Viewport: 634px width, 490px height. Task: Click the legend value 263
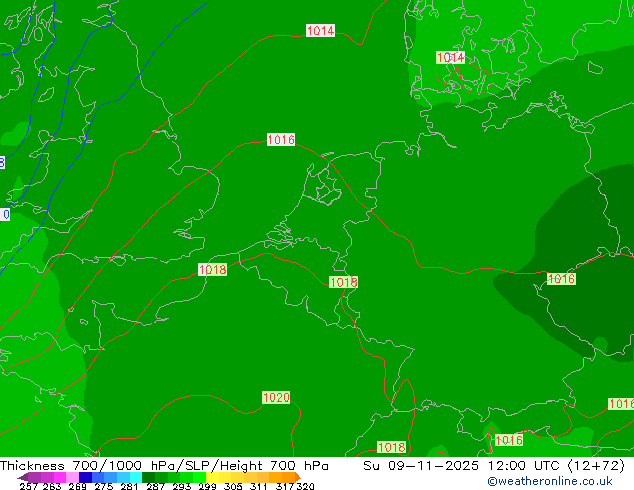pos(52,486)
